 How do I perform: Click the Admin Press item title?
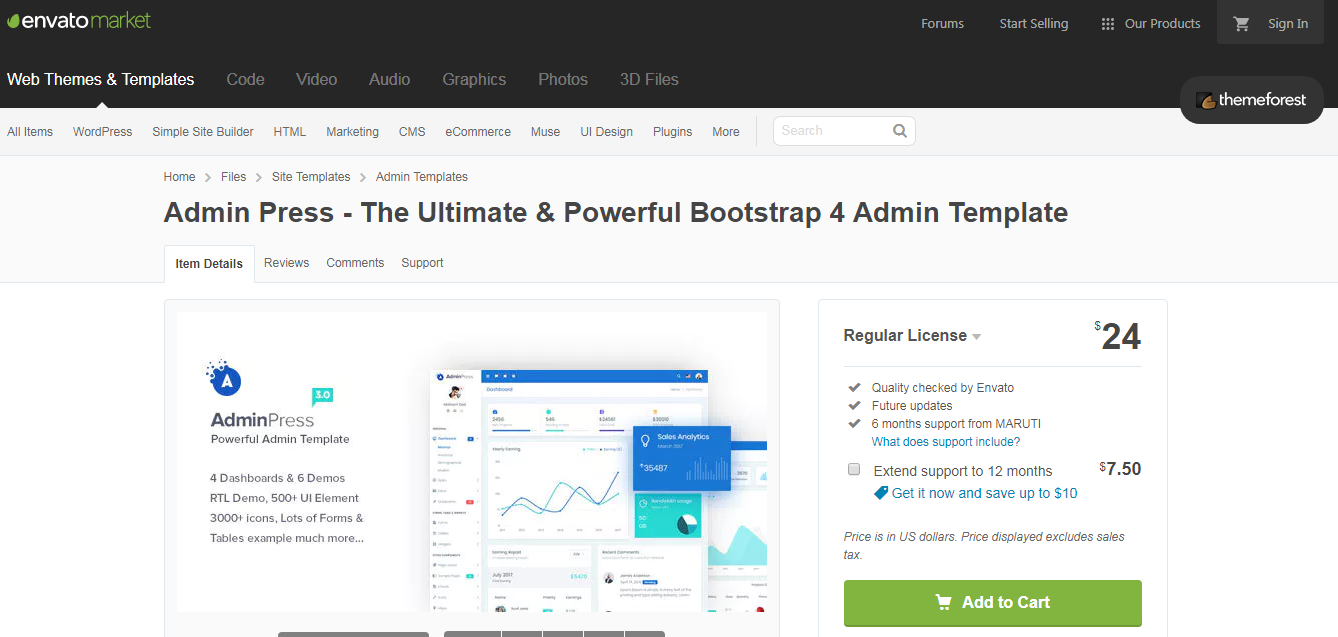pos(616,213)
